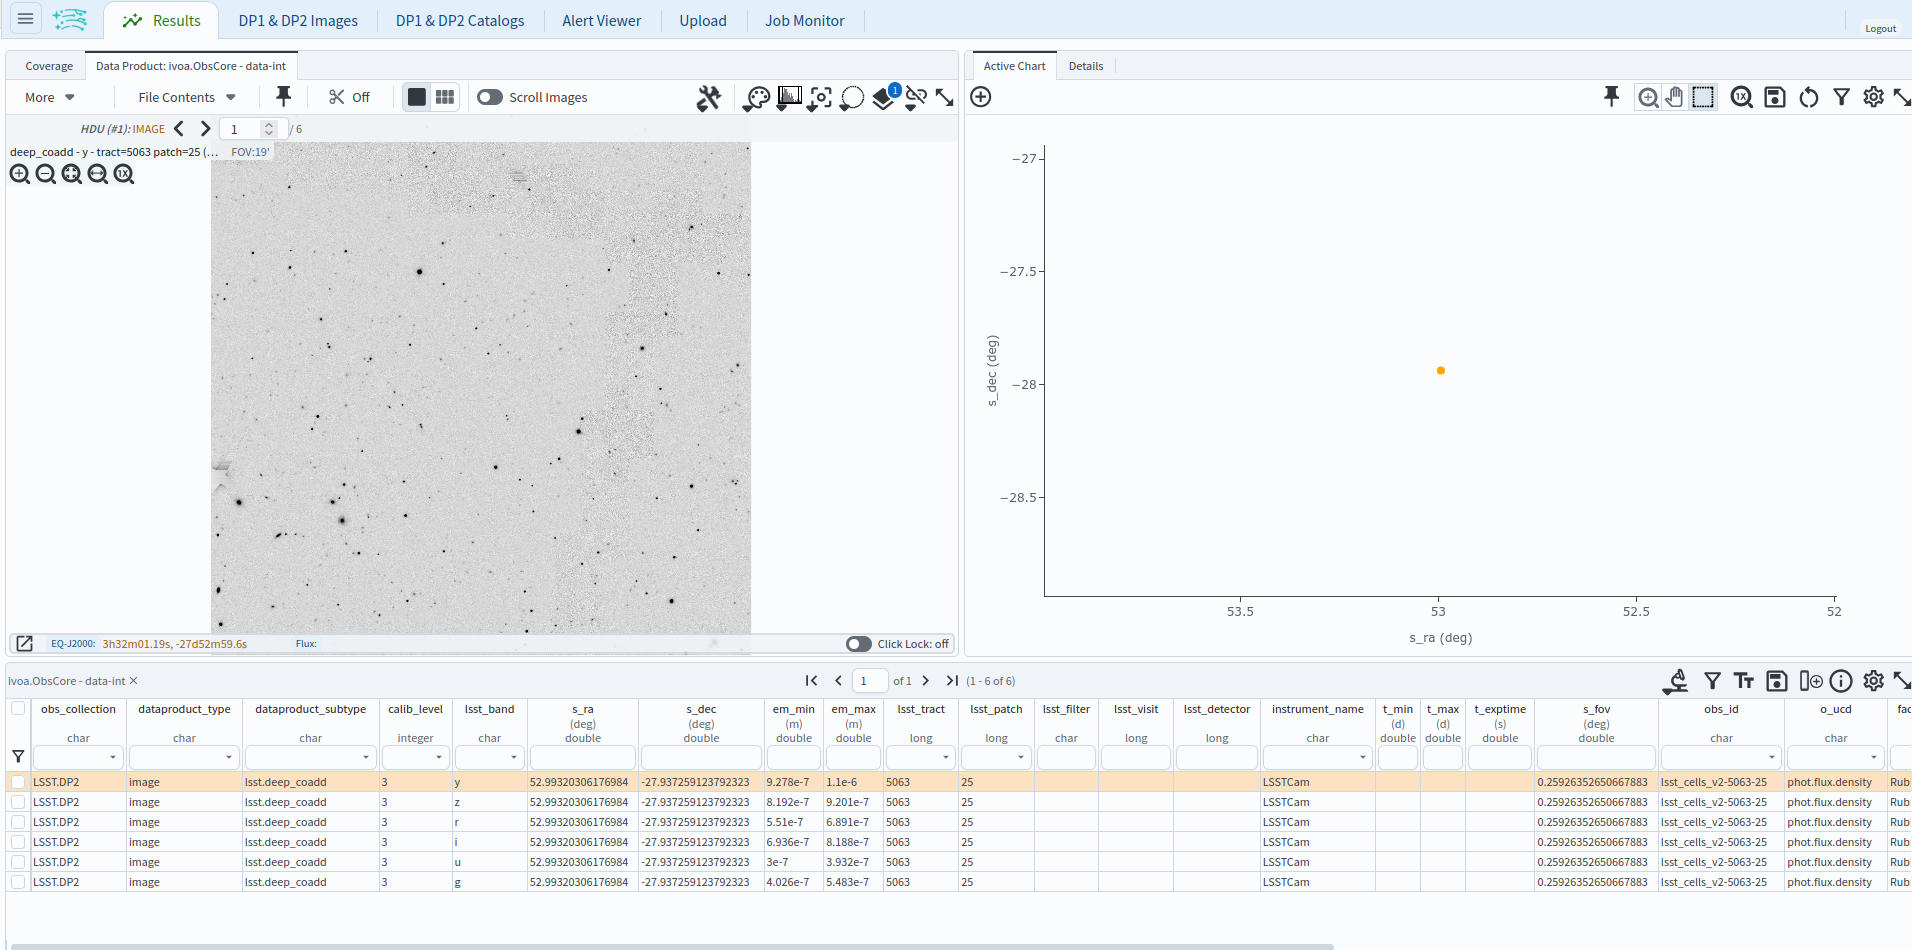
Task: Check the row with lsst_band z
Action: coord(18,802)
